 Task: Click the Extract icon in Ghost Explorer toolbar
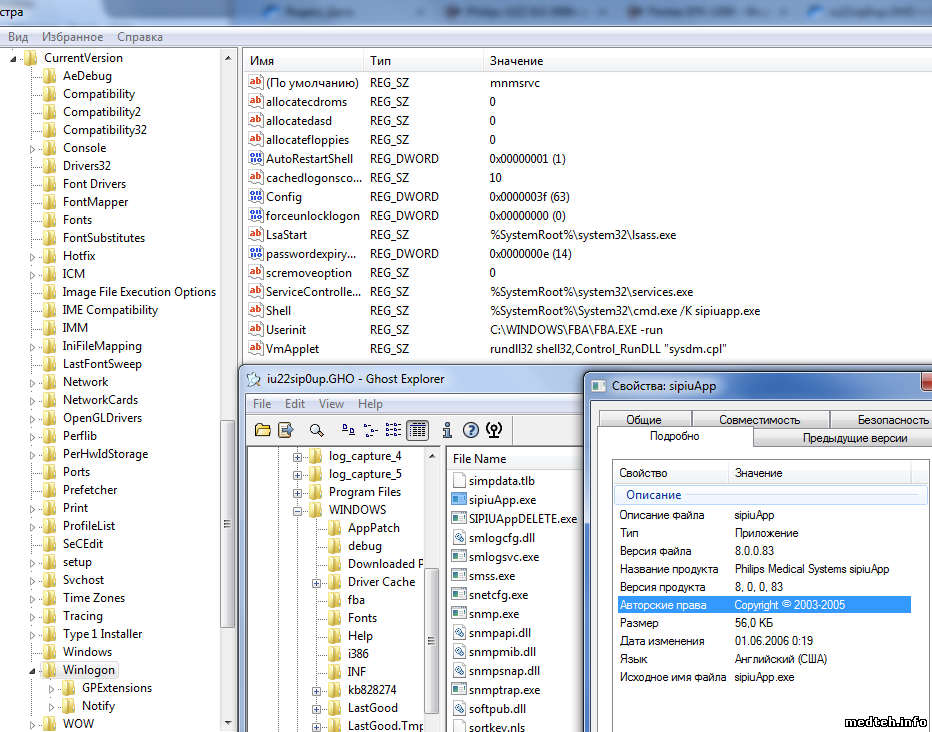[x=286, y=430]
